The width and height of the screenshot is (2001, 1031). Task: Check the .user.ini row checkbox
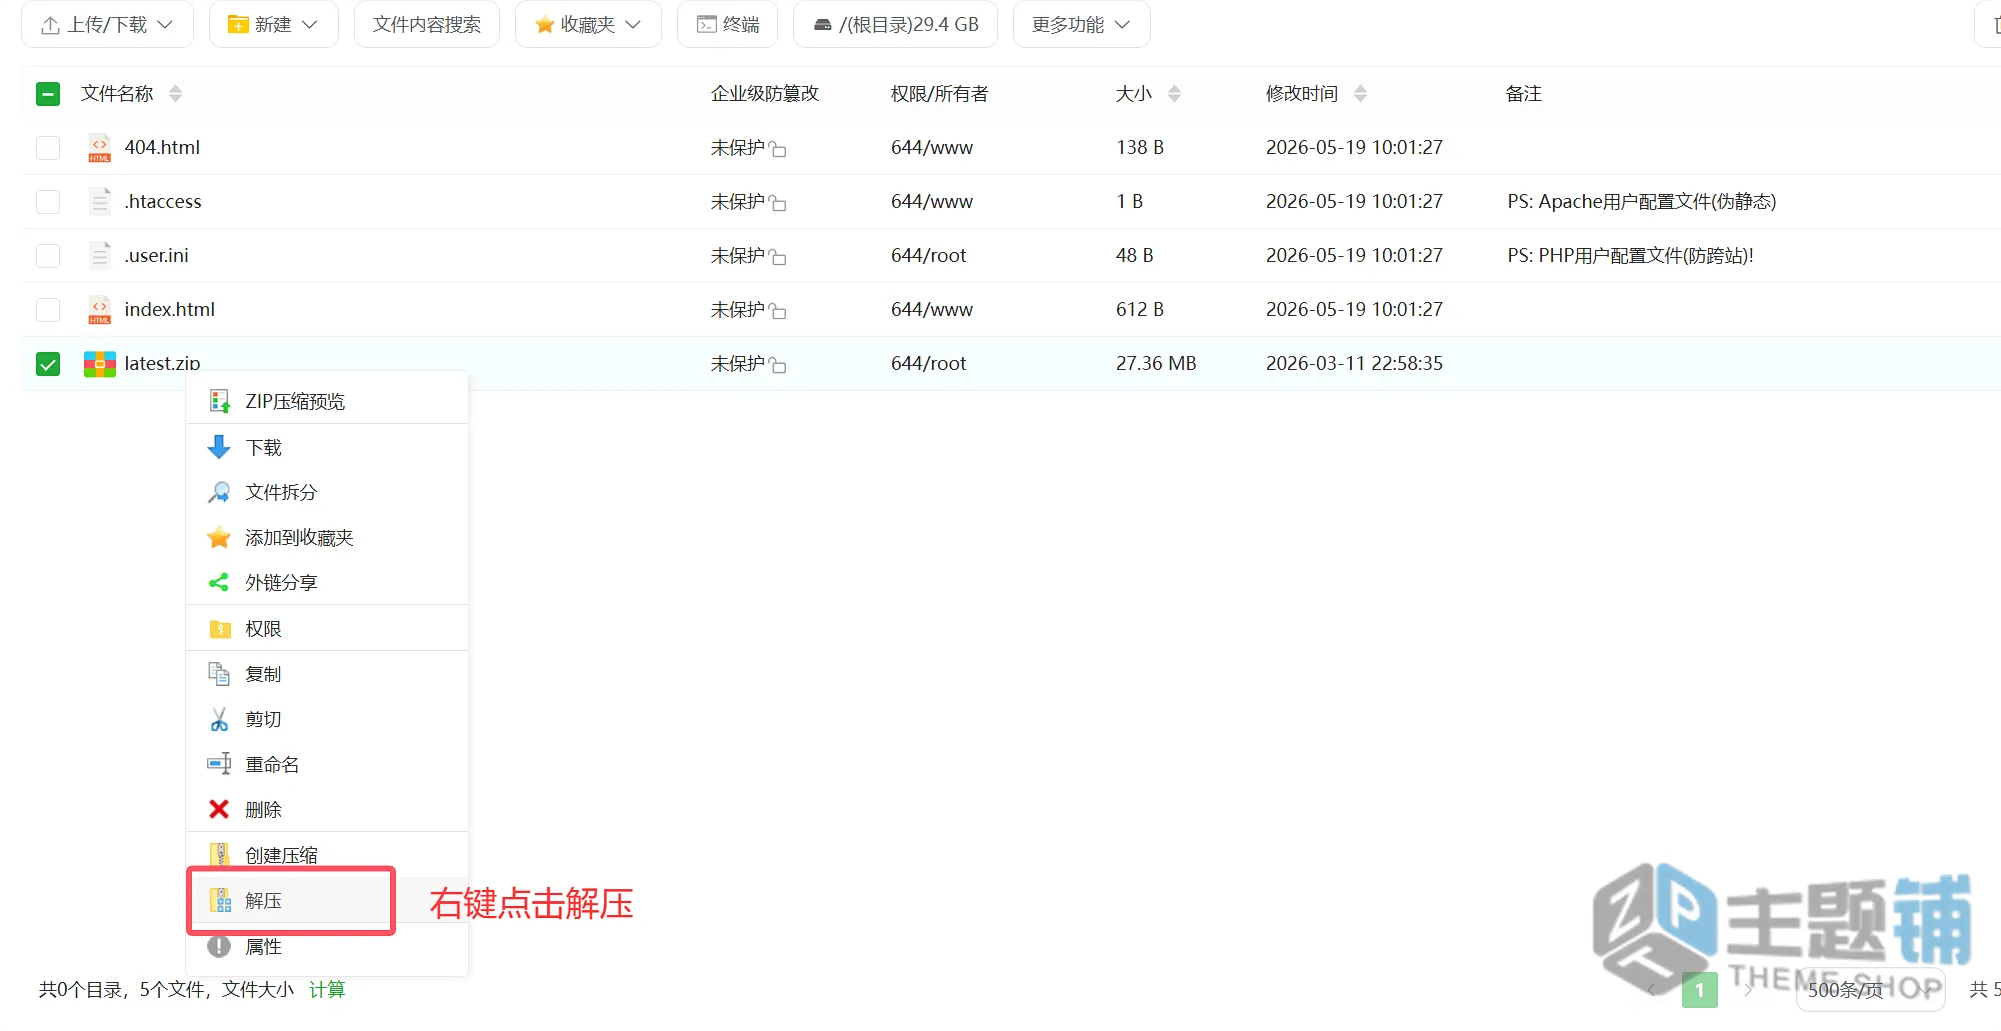click(x=48, y=255)
